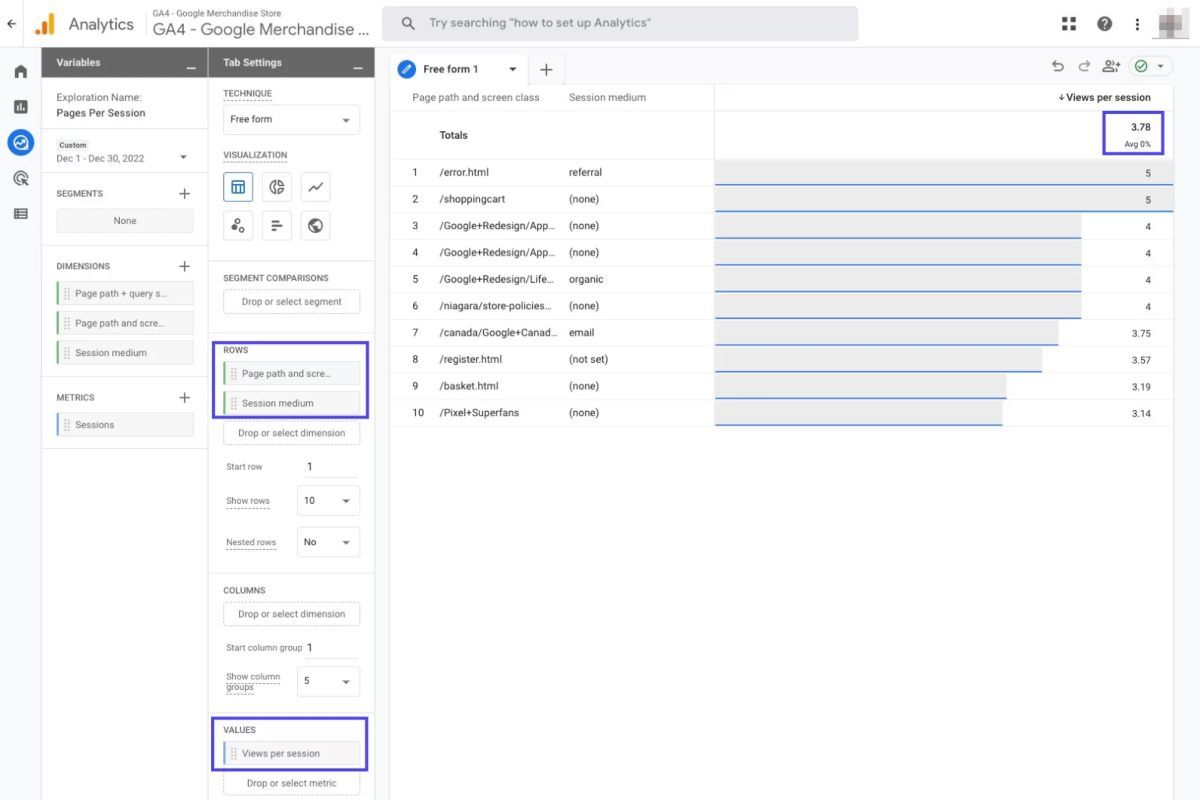
Task: Open the Nested rows dropdown
Action: [x=328, y=542]
